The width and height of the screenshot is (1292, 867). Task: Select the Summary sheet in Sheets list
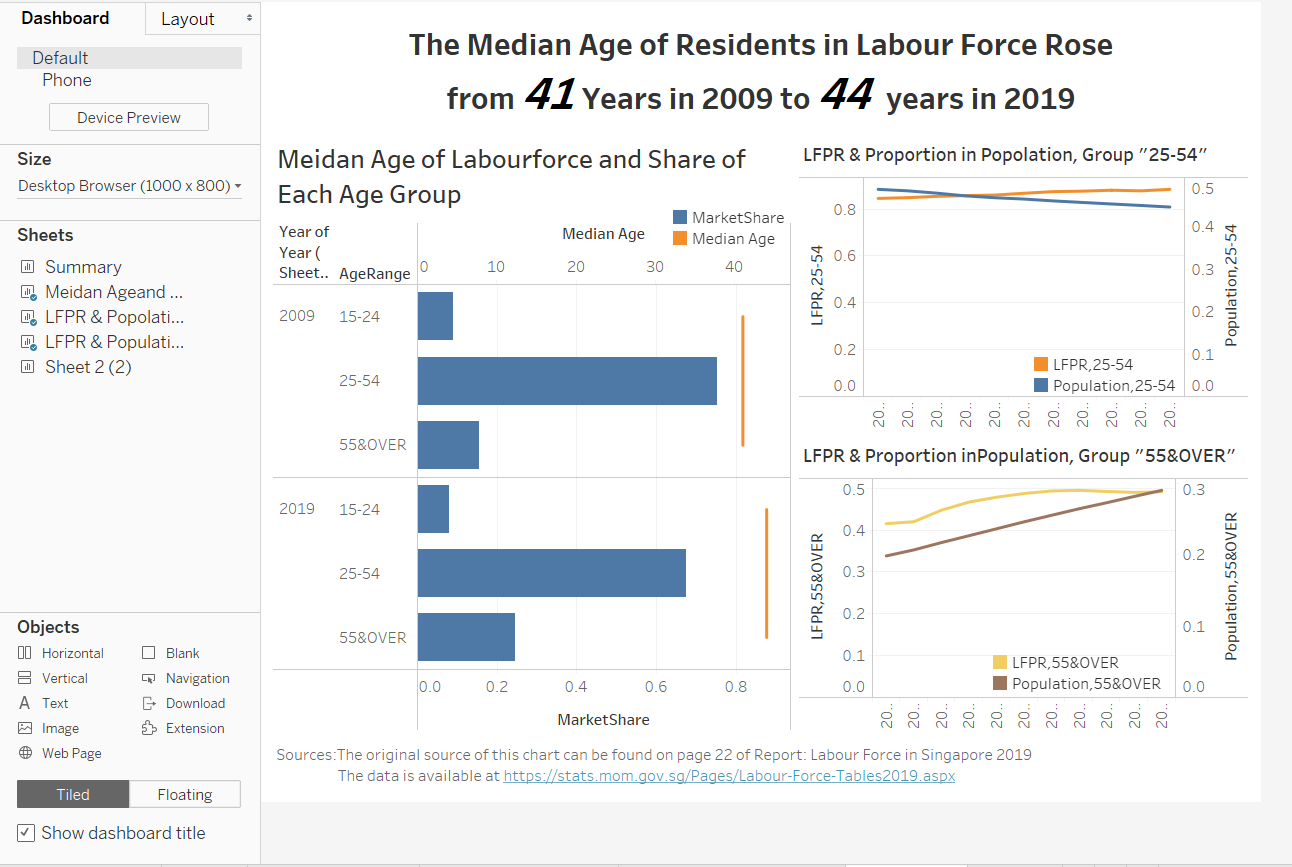[x=83, y=267]
